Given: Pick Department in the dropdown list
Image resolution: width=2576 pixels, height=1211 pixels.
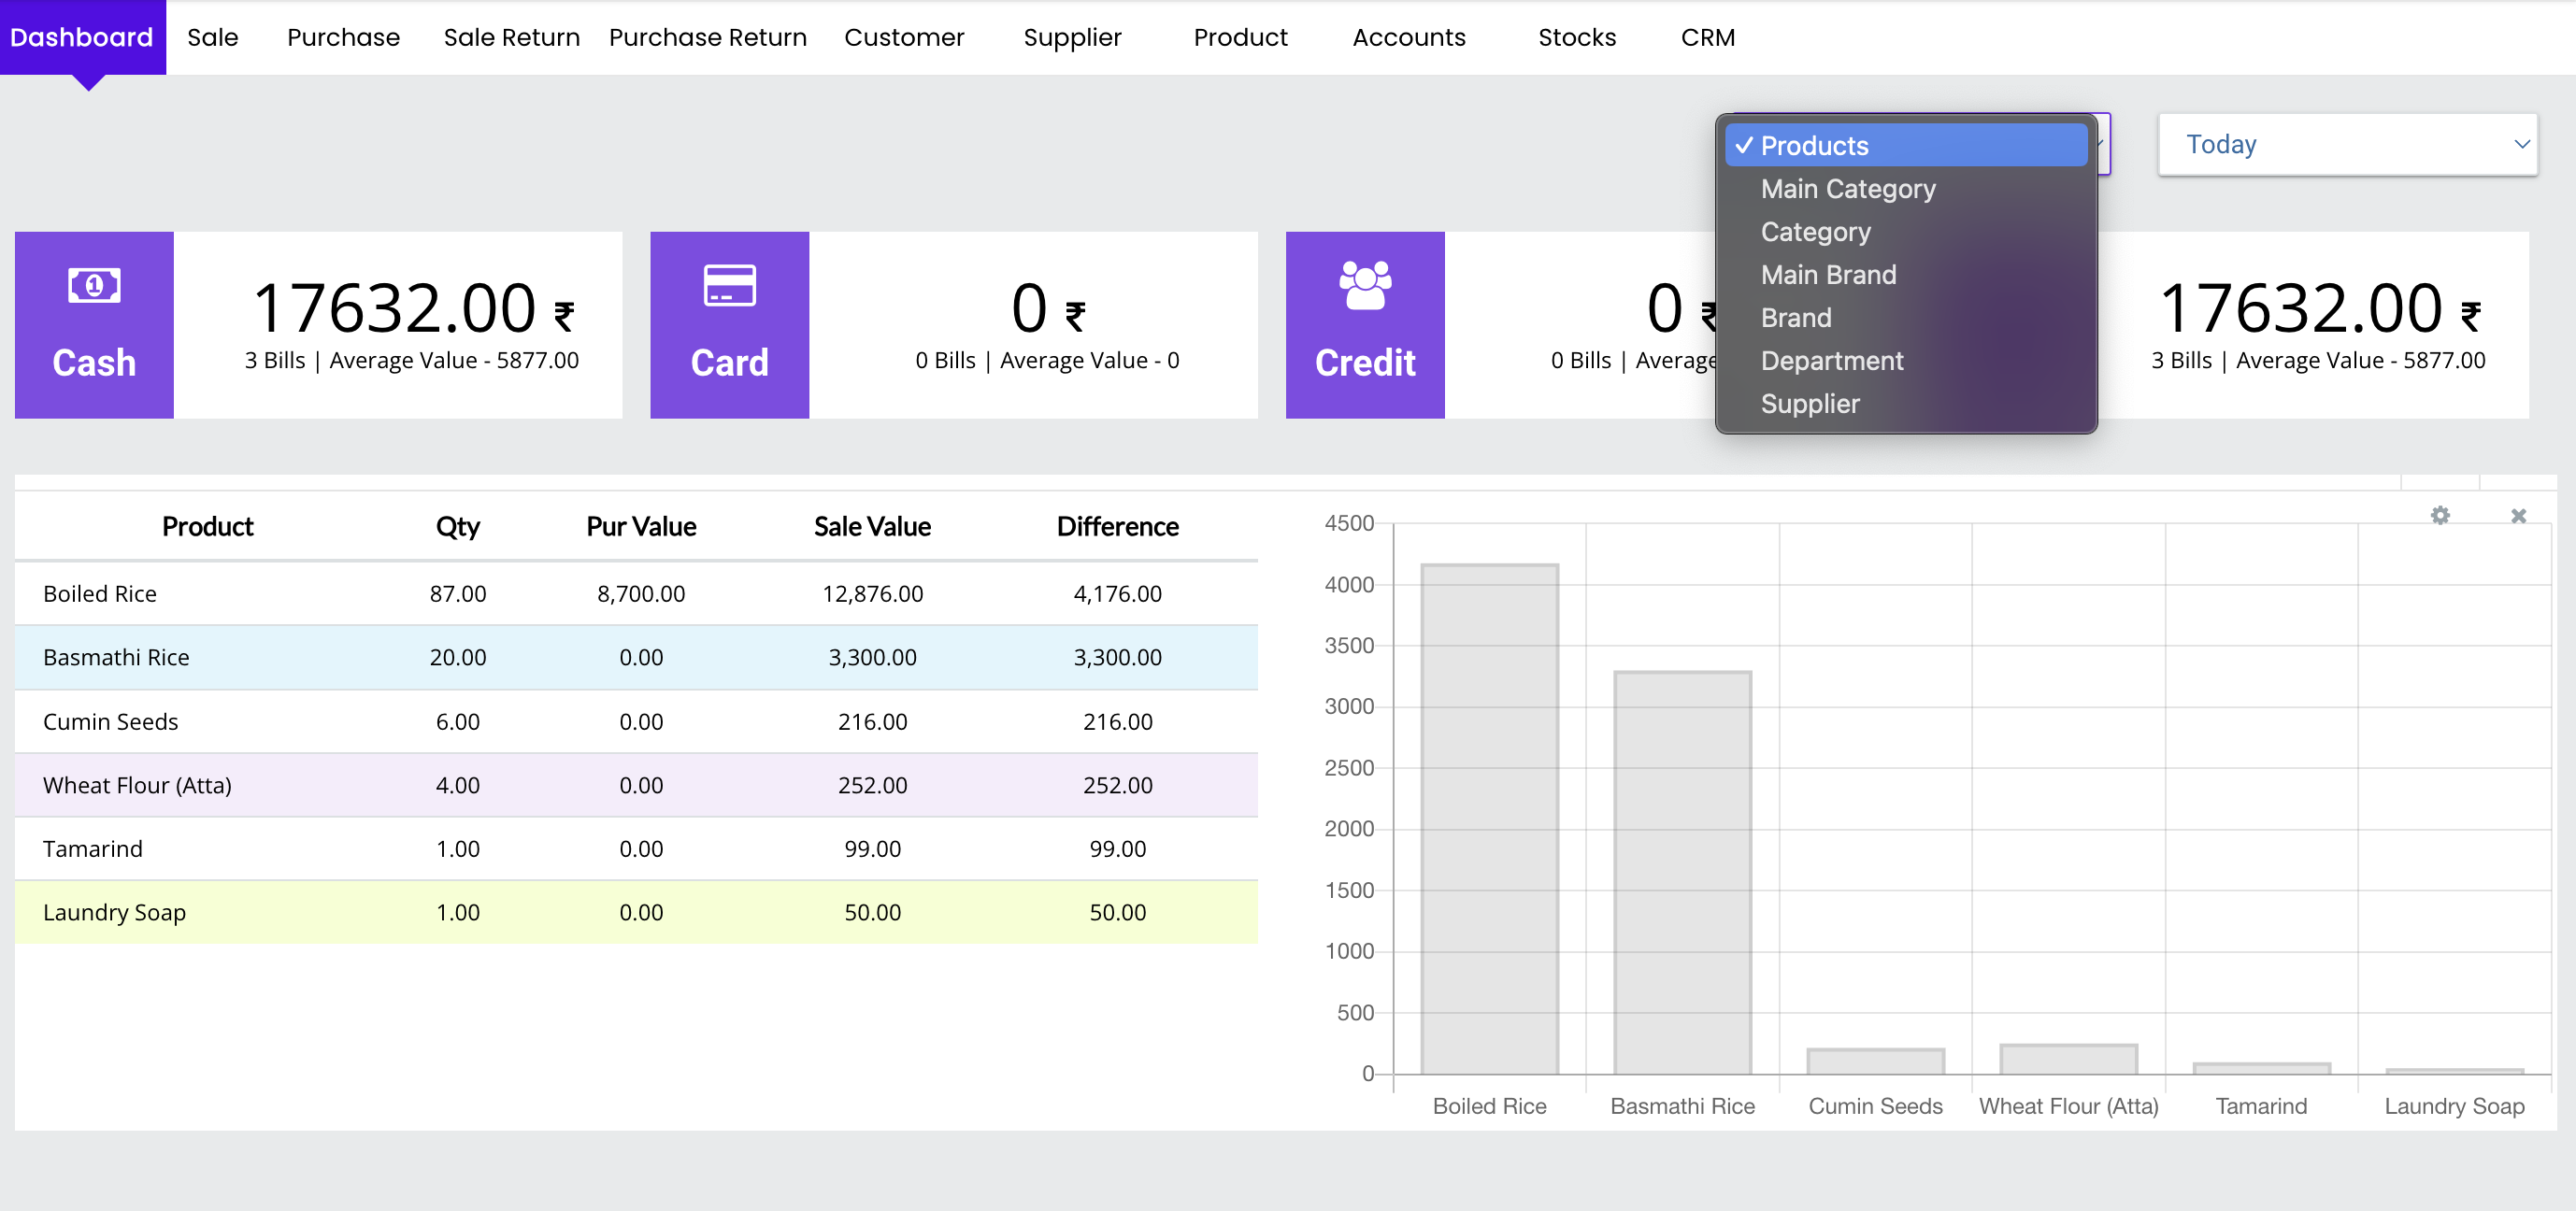Looking at the screenshot, I should point(1831,361).
